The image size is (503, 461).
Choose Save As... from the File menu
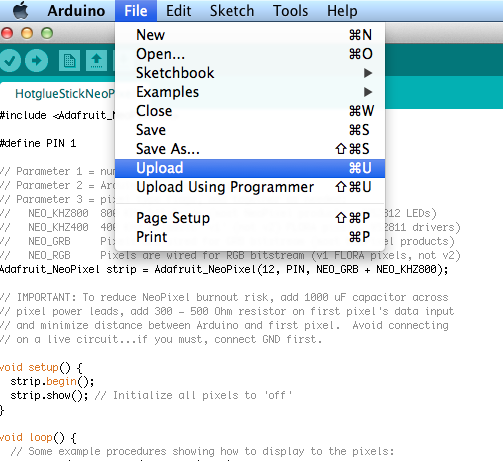tap(250, 149)
